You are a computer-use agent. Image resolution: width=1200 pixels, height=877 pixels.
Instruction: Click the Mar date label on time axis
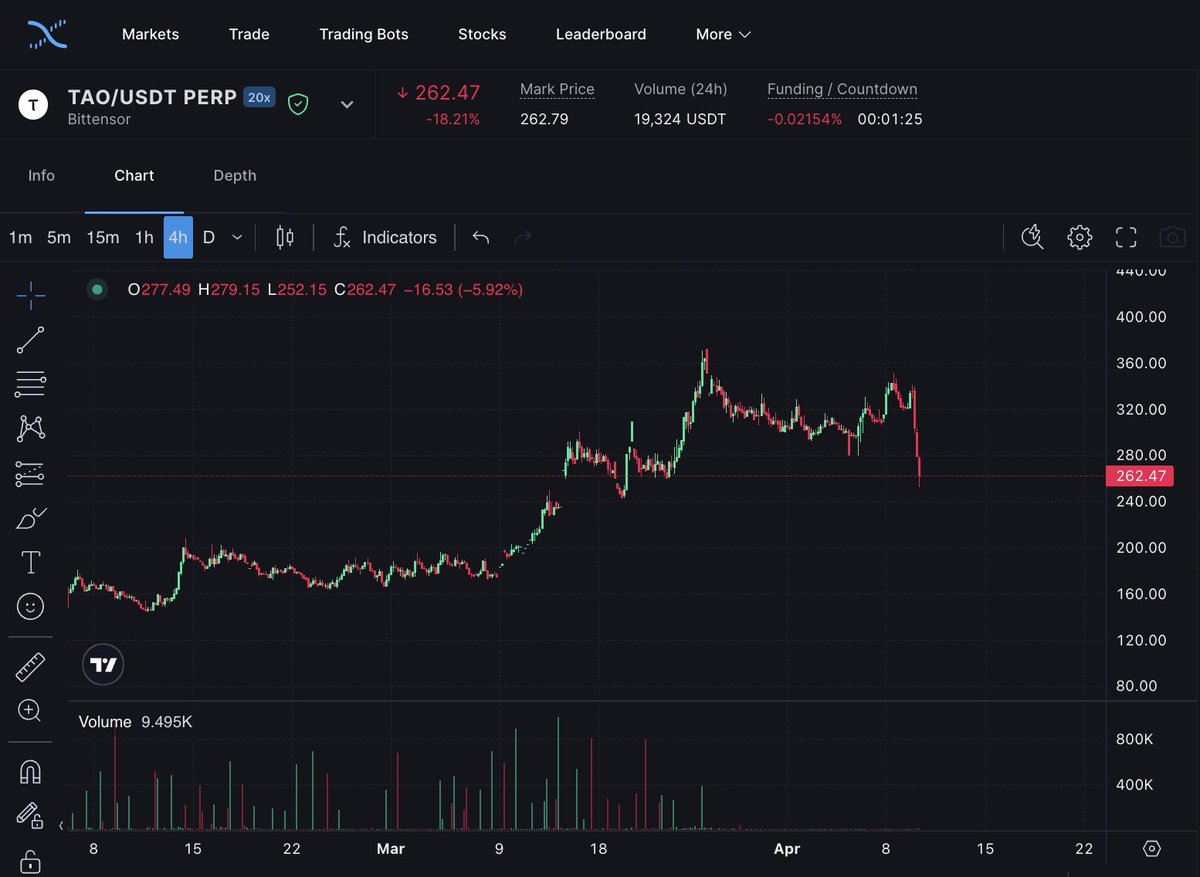coord(390,849)
